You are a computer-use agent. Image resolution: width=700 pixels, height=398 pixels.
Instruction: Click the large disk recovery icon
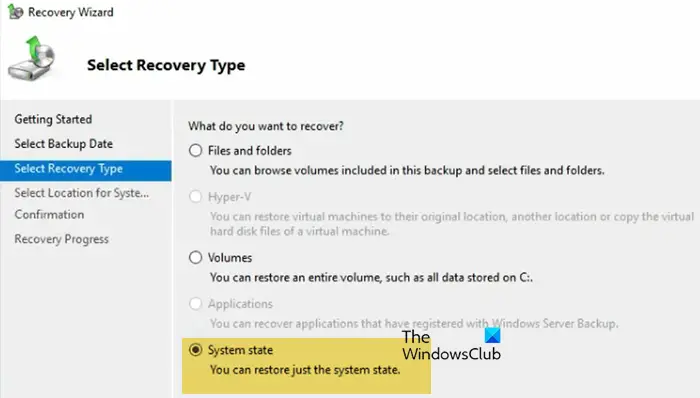click(31, 58)
